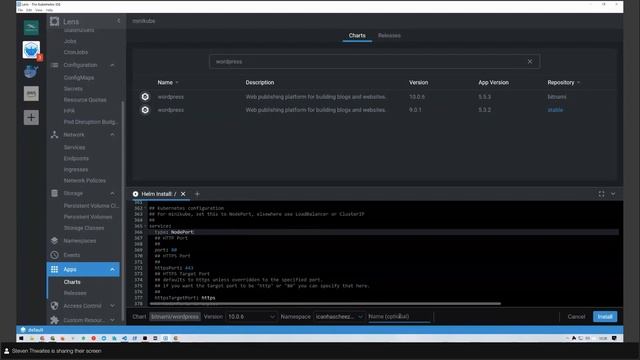Click the Cancel button
Screen dimensions: 640x360
[x=576, y=317]
